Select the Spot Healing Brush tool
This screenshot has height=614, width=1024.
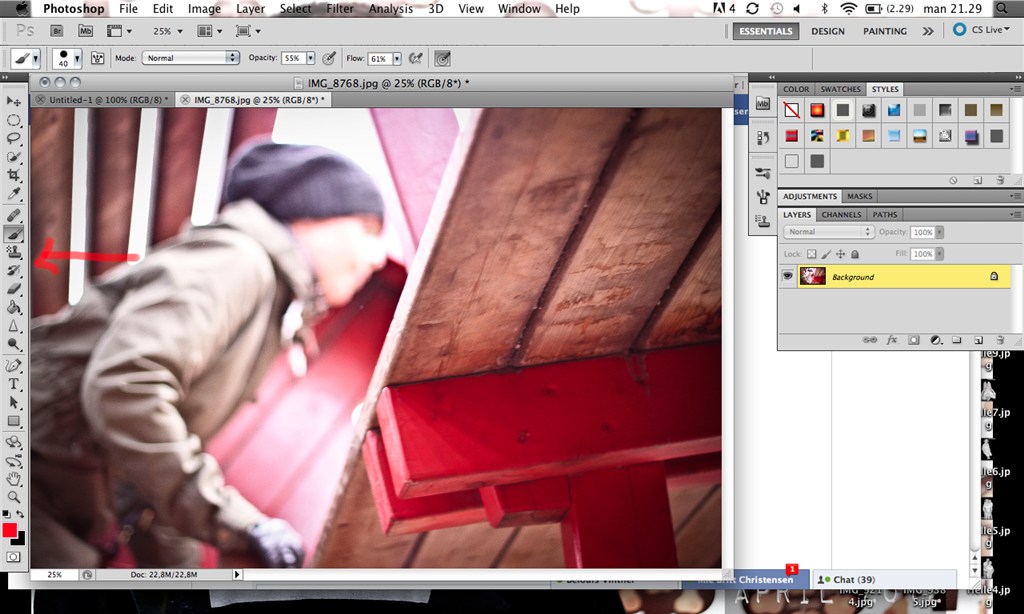(14, 215)
